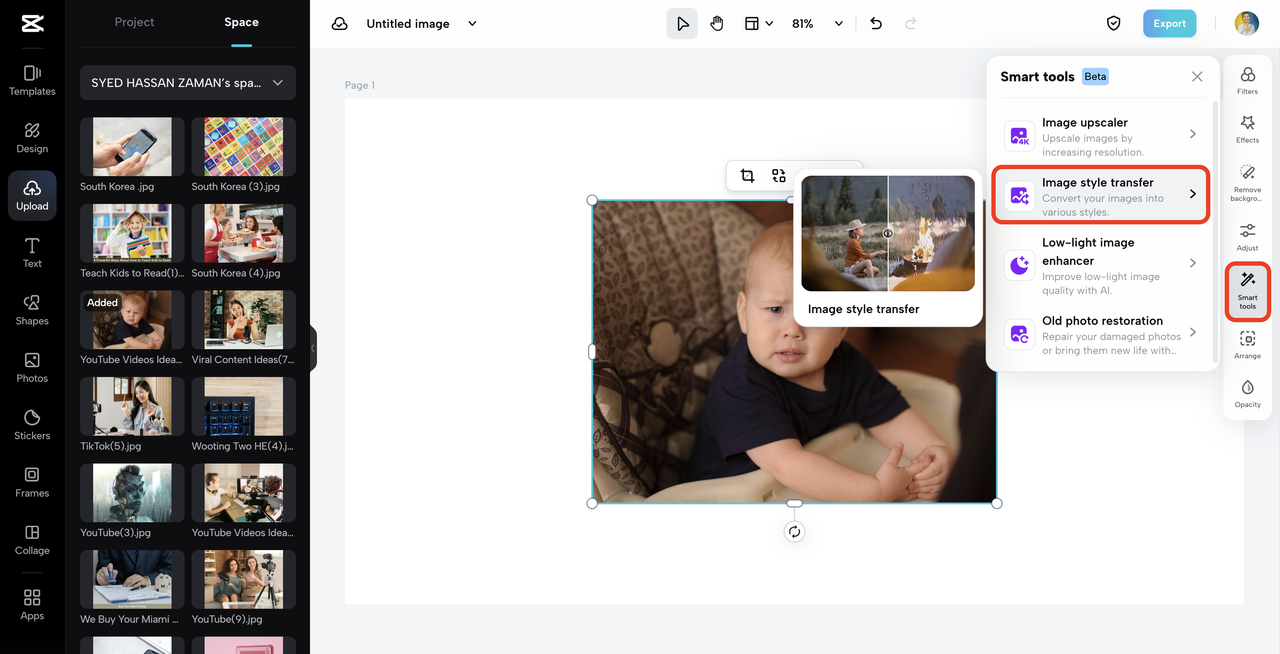The height and width of the screenshot is (654, 1280).
Task: Open the Stickers panel
Action: [x=32, y=425]
